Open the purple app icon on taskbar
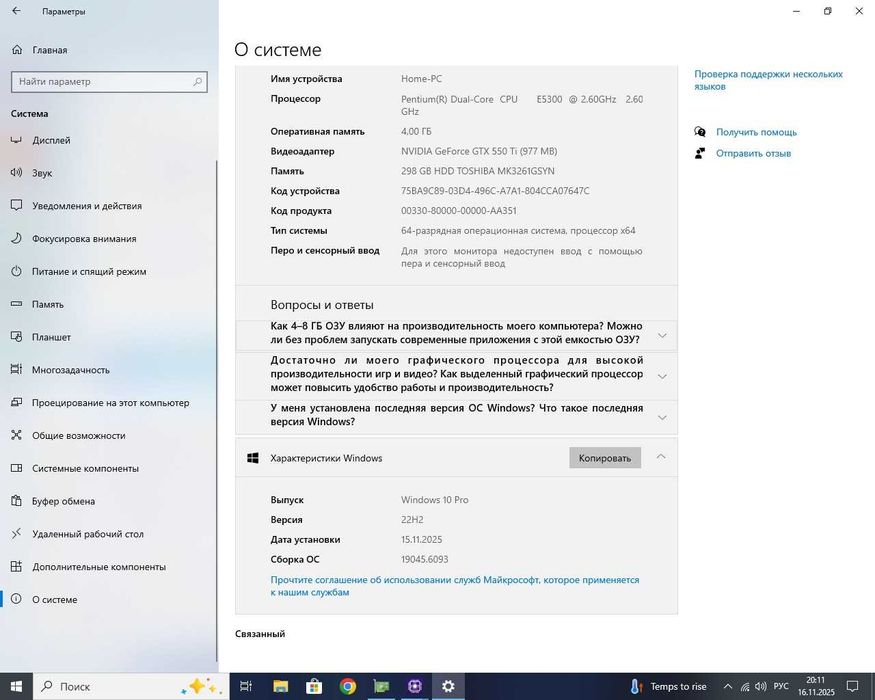Screen dimensions: 875x700 coord(415,686)
